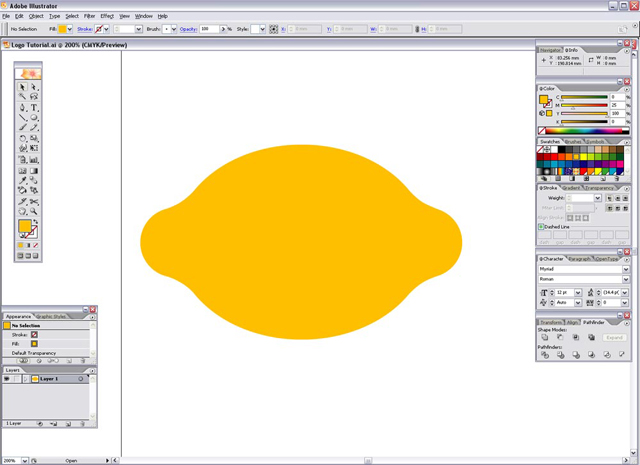
Task: Select the Rotate tool
Action: tap(22, 138)
